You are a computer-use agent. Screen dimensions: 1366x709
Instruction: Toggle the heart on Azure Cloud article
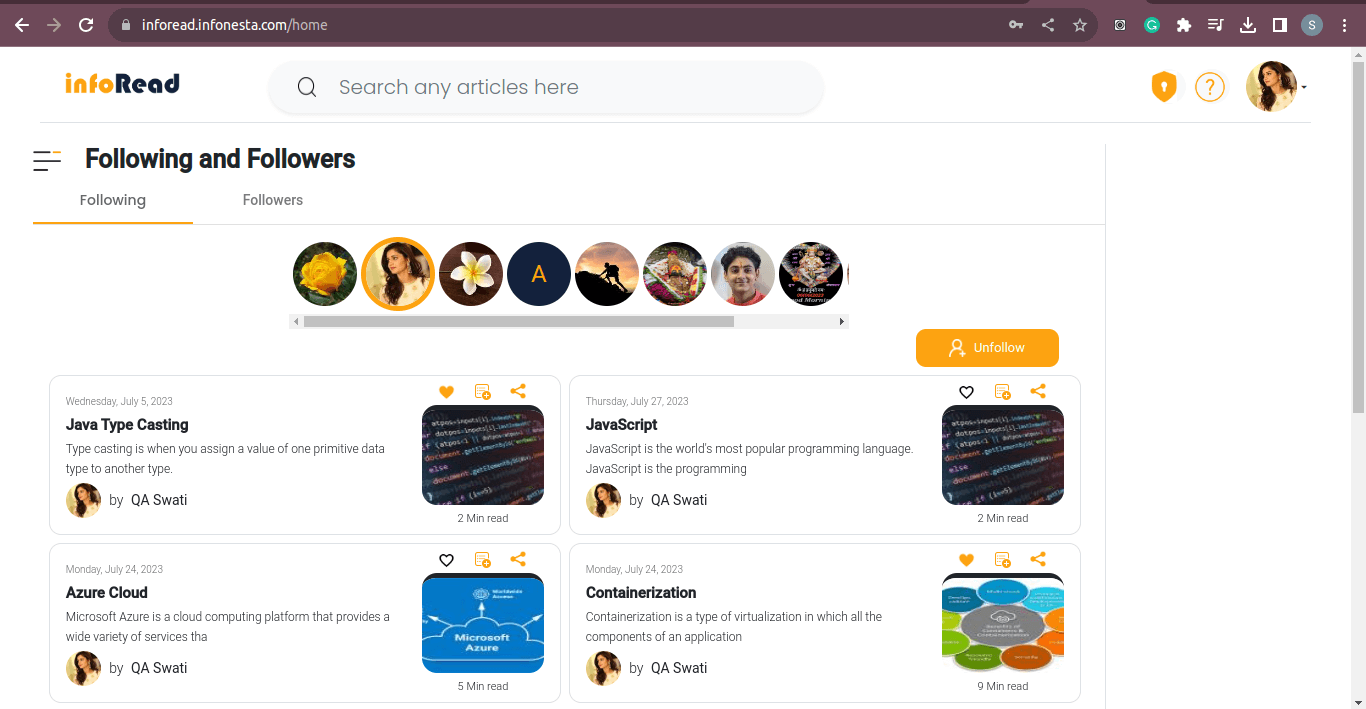click(x=446, y=560)
